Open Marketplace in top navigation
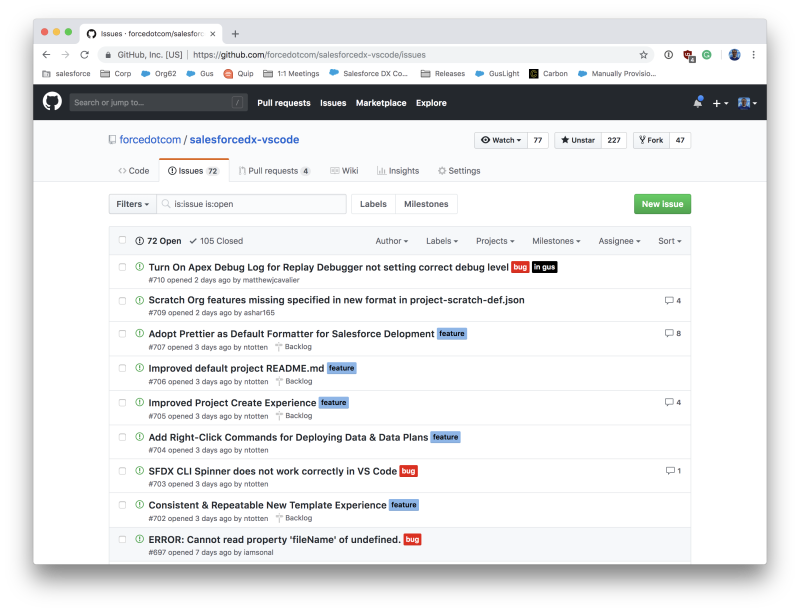This screenshot has width=800, height=612. point(381,103)
